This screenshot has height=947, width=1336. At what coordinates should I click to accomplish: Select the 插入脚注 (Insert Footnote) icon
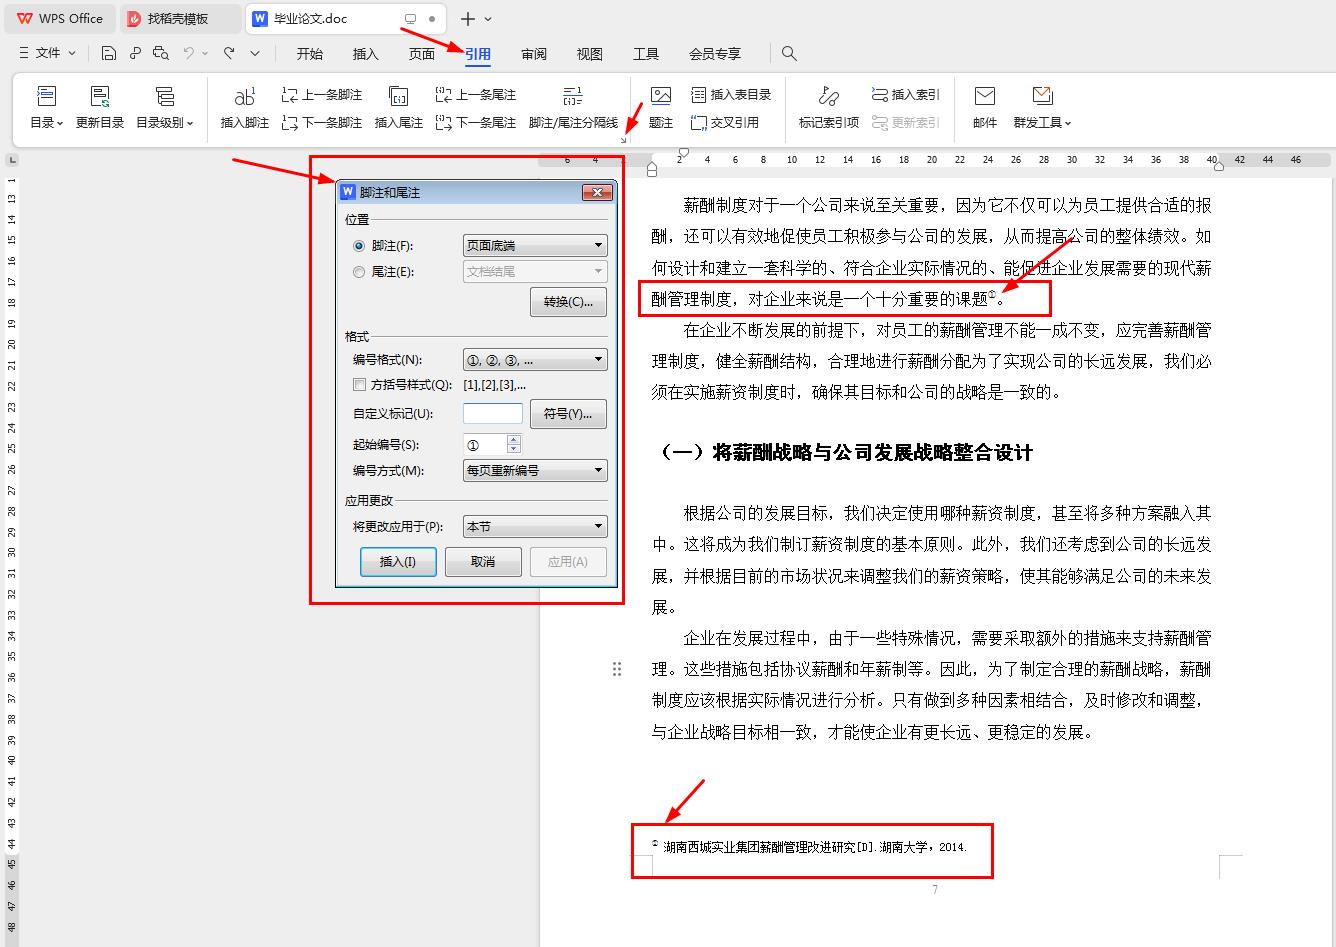243,105
